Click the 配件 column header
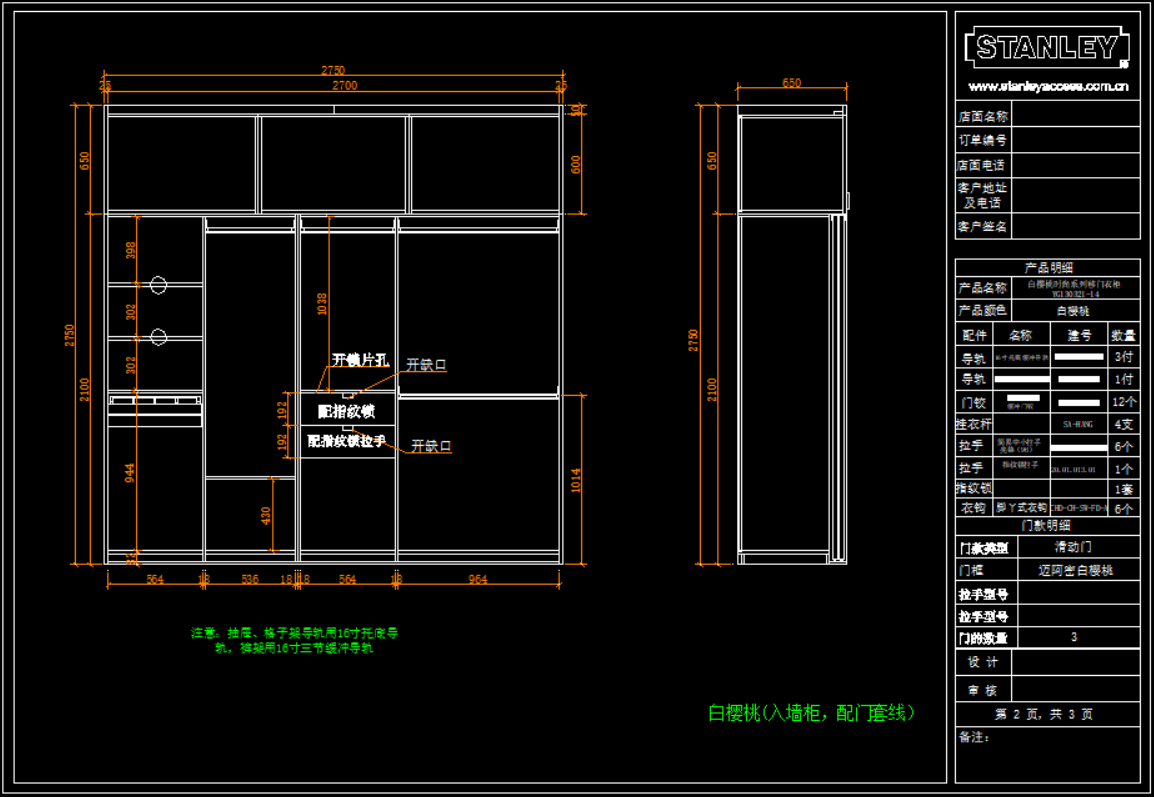The height and width of the screenshot is (797, 1154). point(974,336)
